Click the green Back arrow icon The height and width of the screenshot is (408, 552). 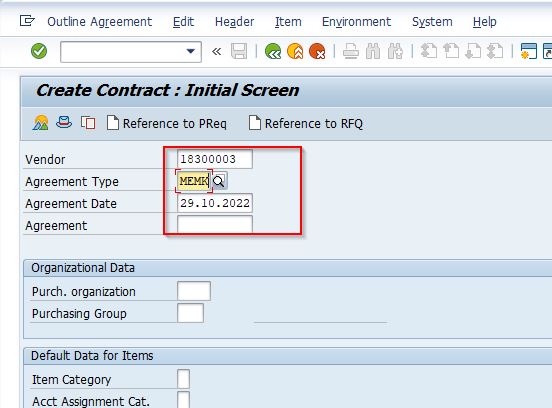(273, 51)
